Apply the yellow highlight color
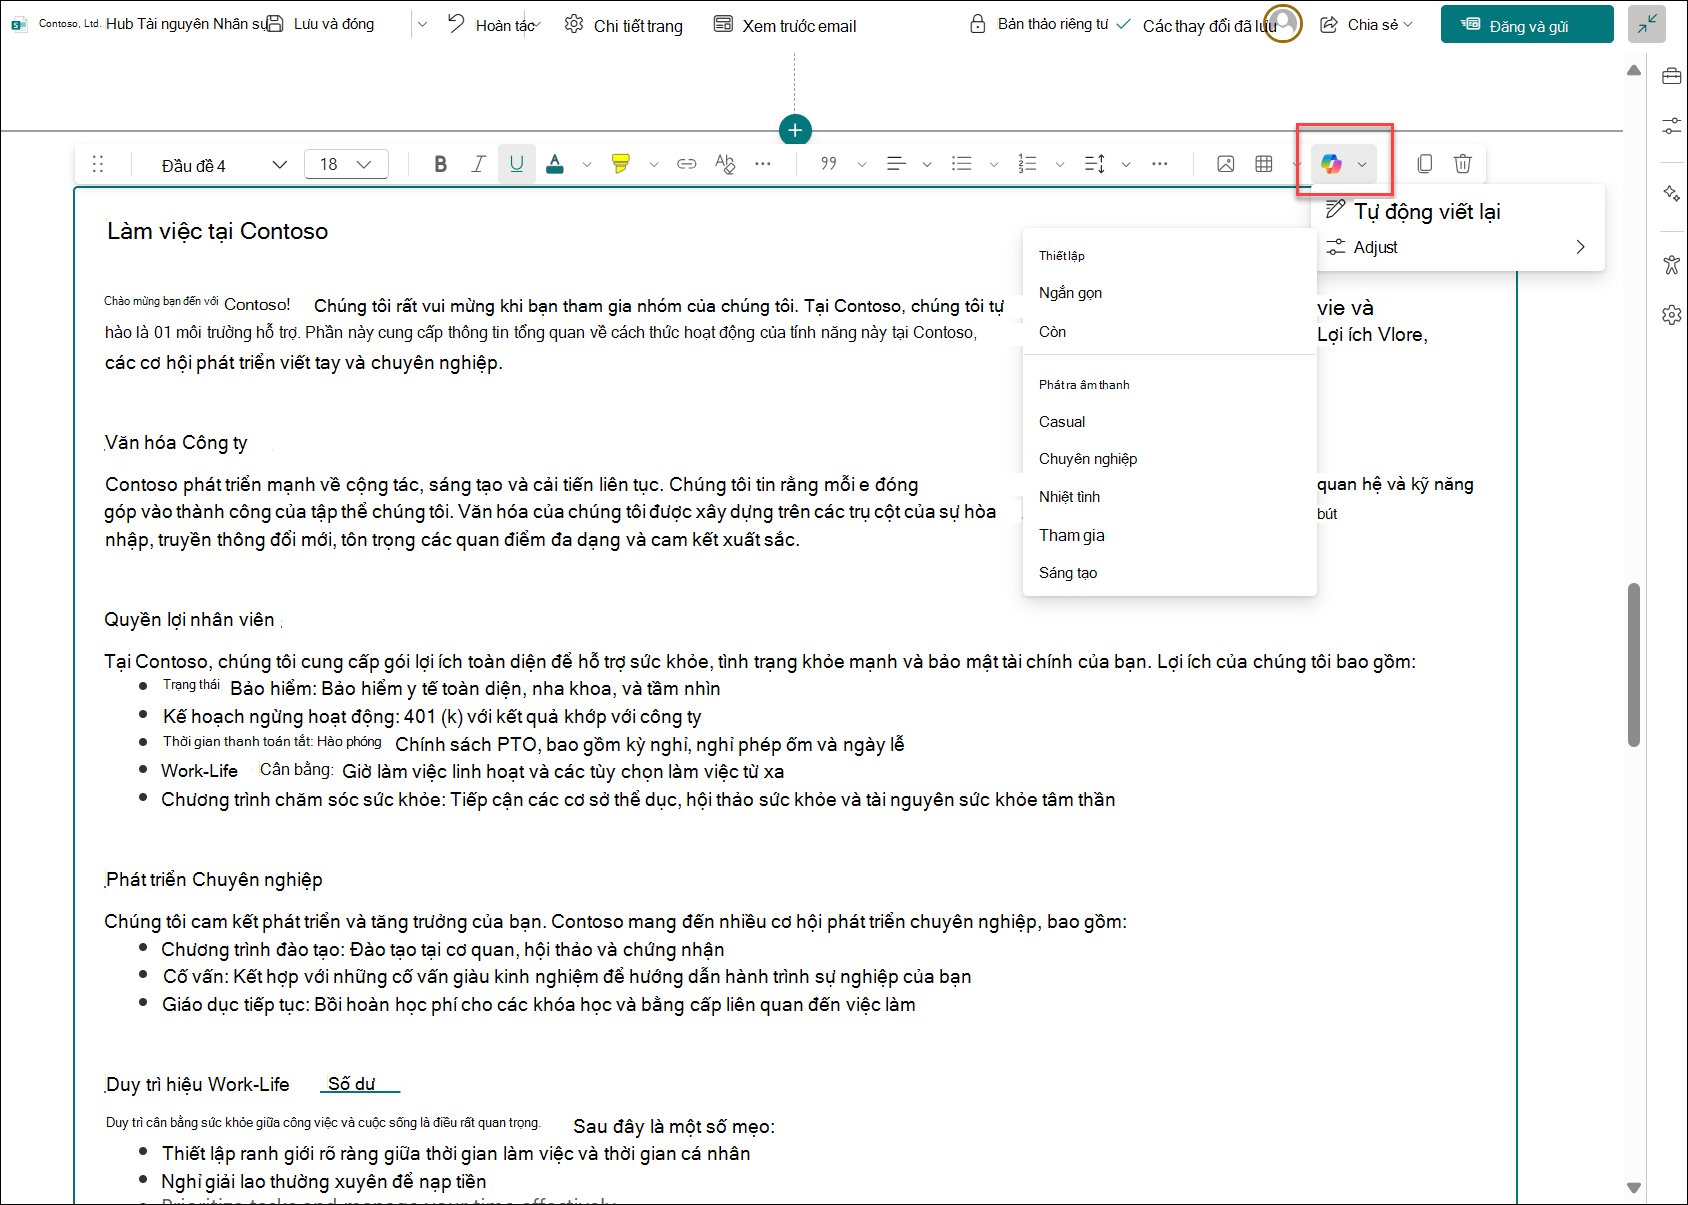The width and height of the screenshot is (1688, 1205). (x=621, y=164)
